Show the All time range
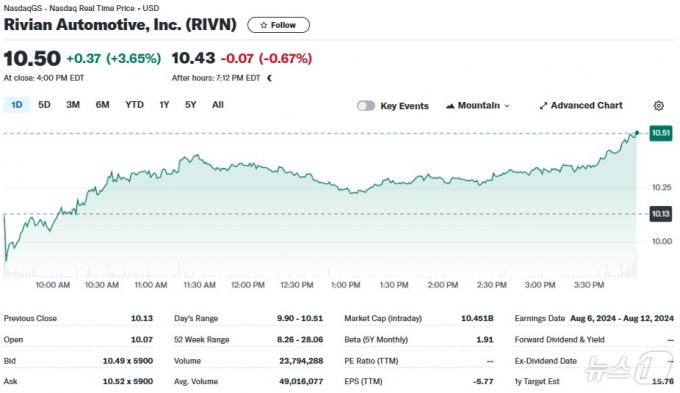The height and width of the screenshot is (393, 680). (x=218, y=105)
